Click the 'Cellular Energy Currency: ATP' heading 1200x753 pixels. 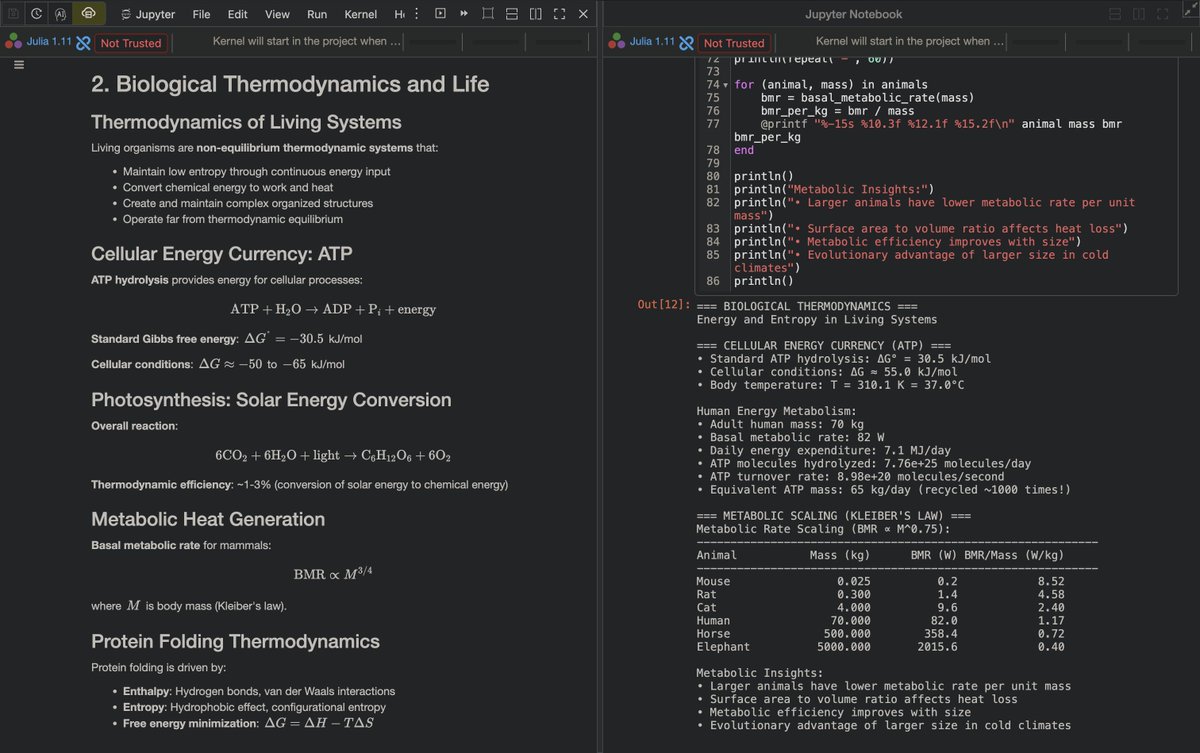pyautogui.click(x=221, y=253)
